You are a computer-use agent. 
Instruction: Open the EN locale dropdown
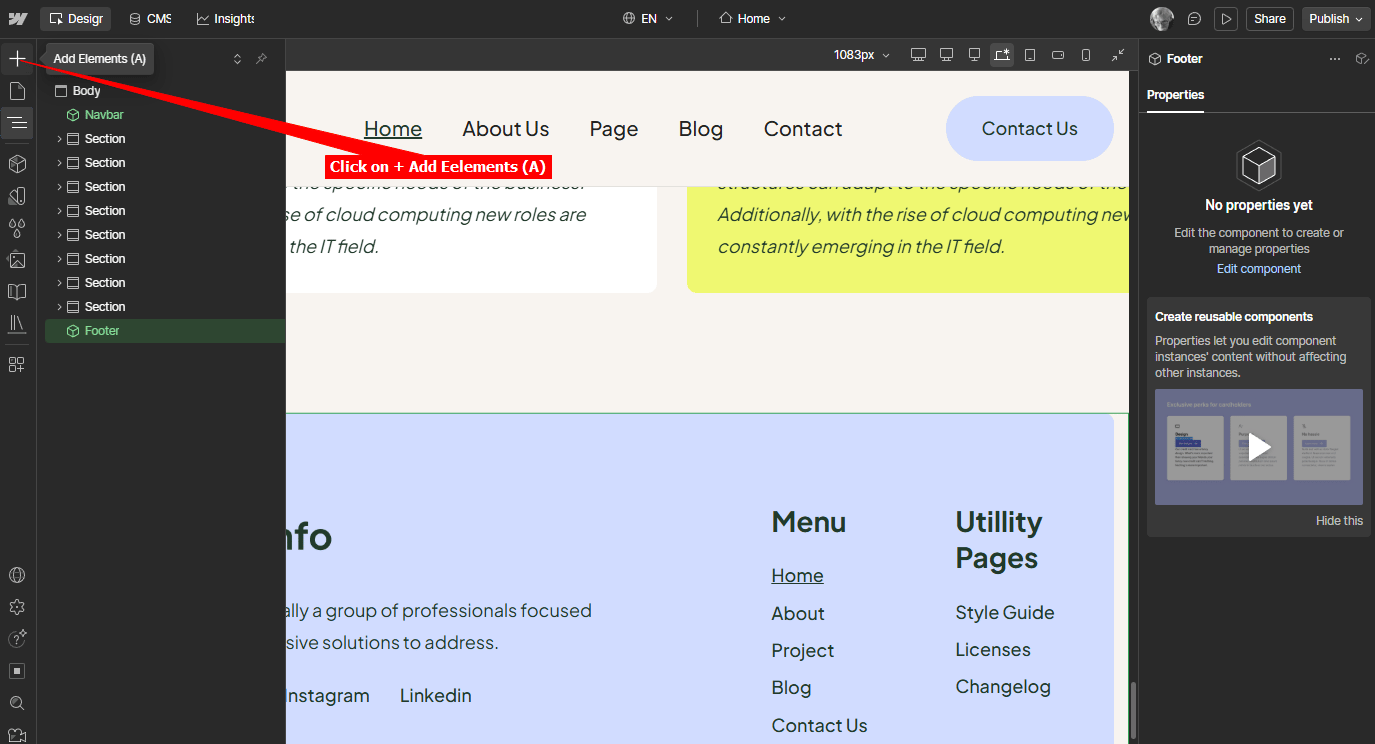(x=648, y=19)
